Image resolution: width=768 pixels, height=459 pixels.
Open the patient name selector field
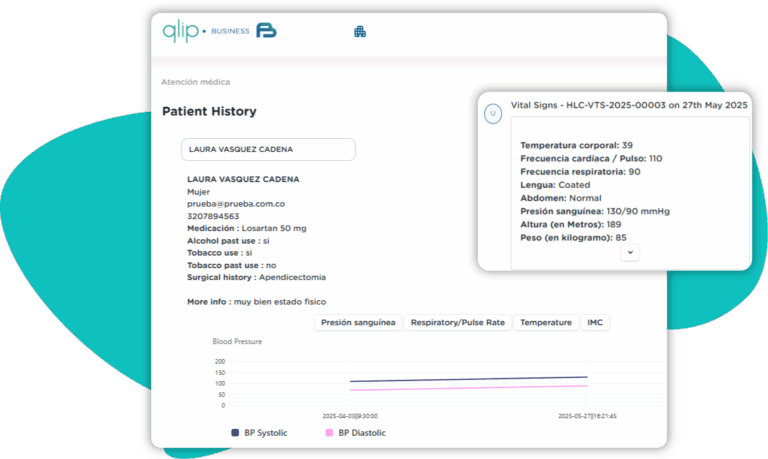(267, 149)
